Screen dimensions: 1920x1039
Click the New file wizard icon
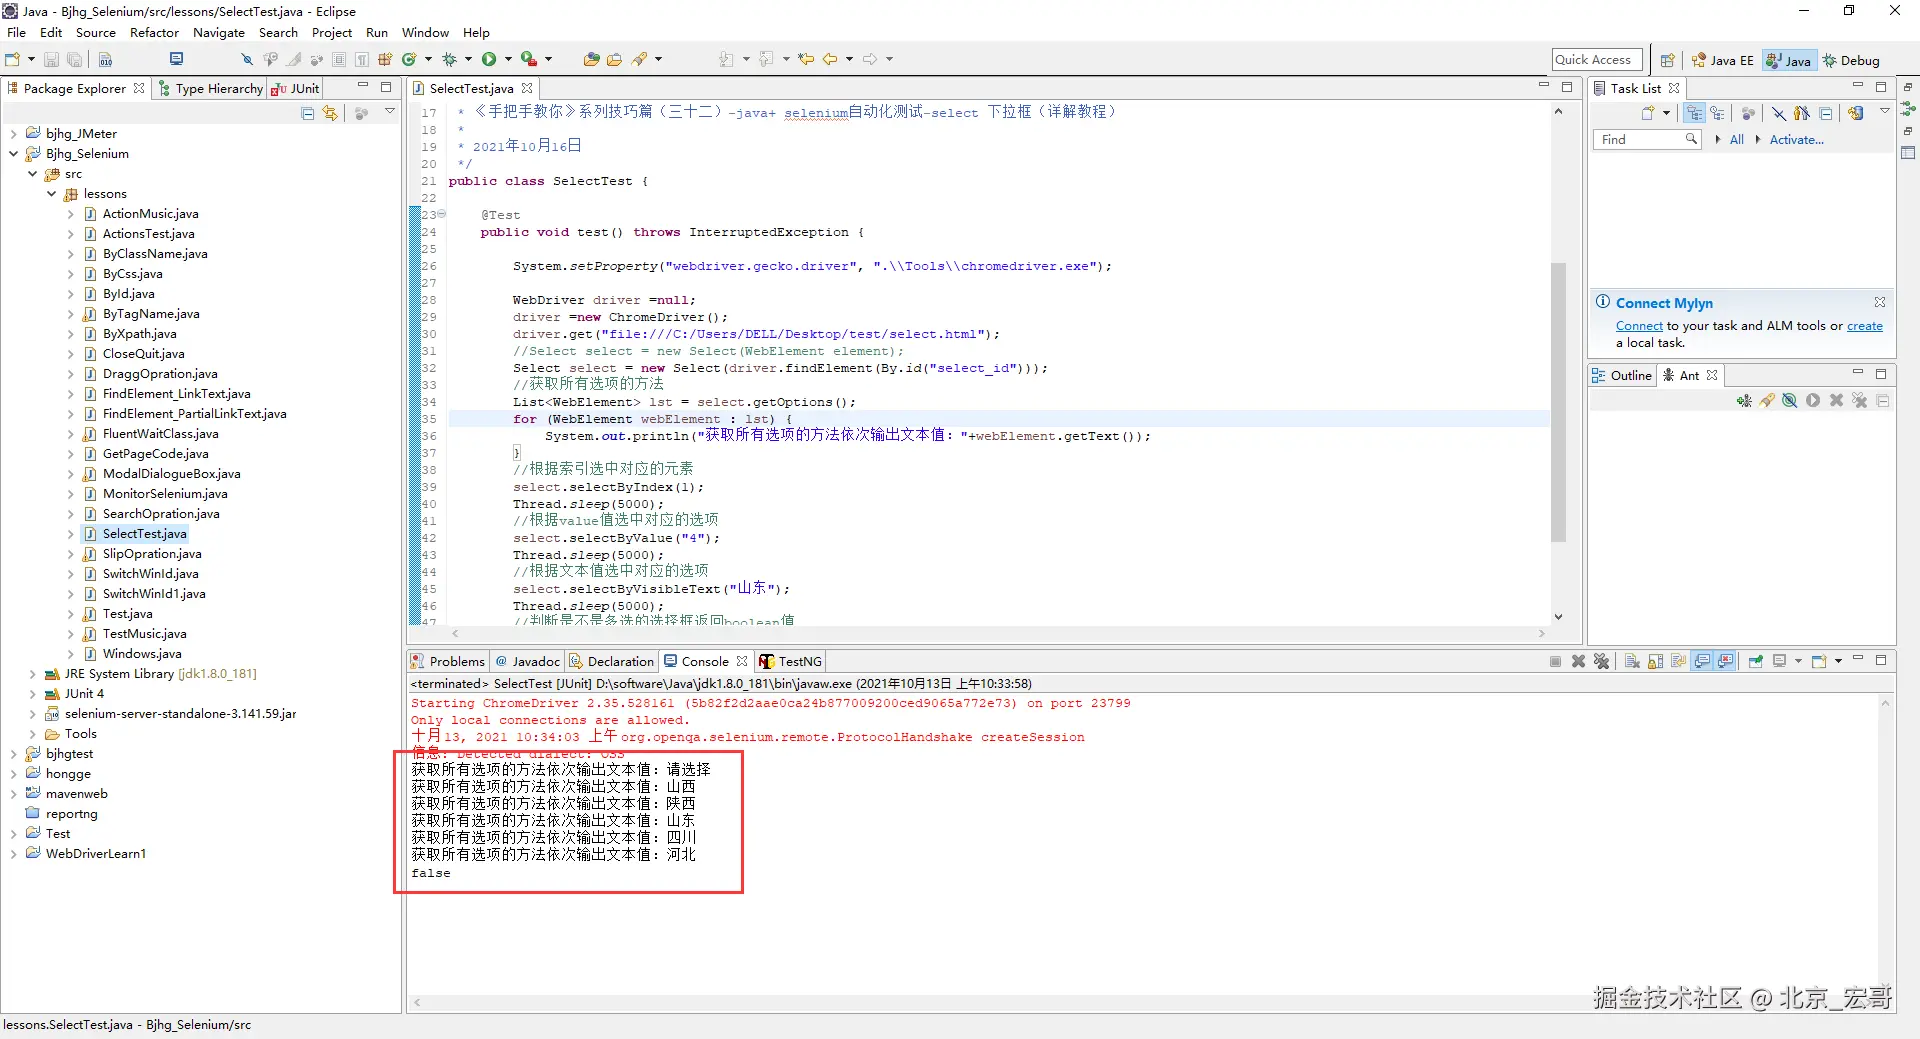click(x=13, y=60)
